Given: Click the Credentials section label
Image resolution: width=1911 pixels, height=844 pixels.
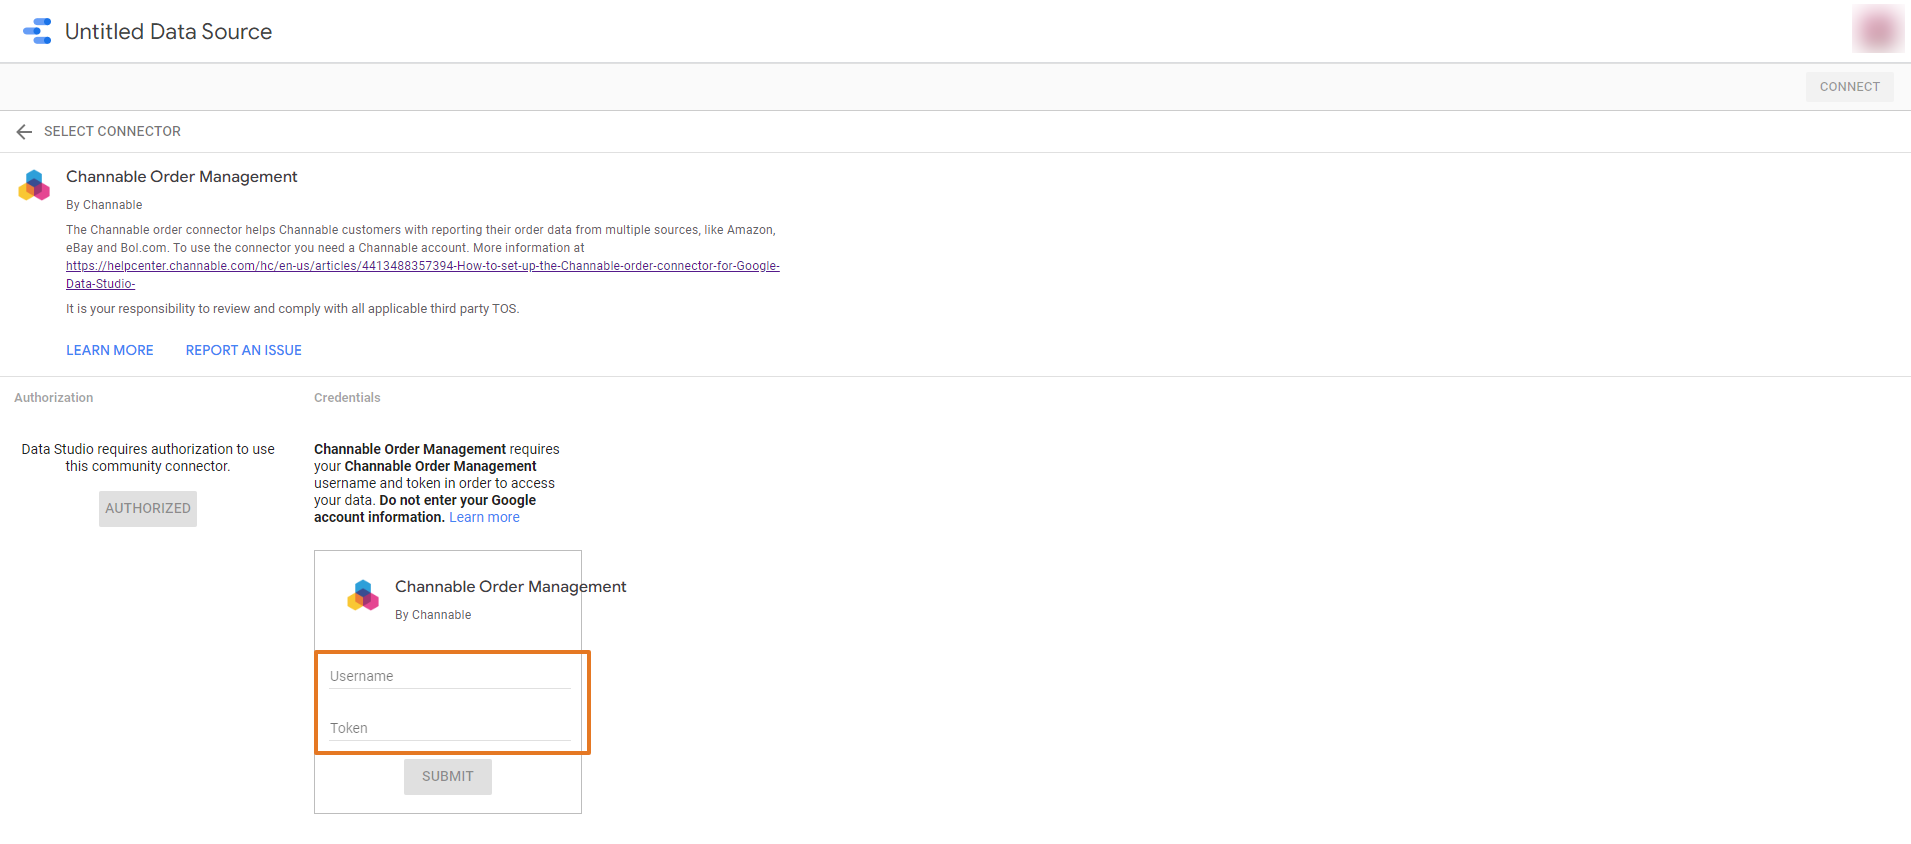Looking at the screenshot, I should 347,397.
